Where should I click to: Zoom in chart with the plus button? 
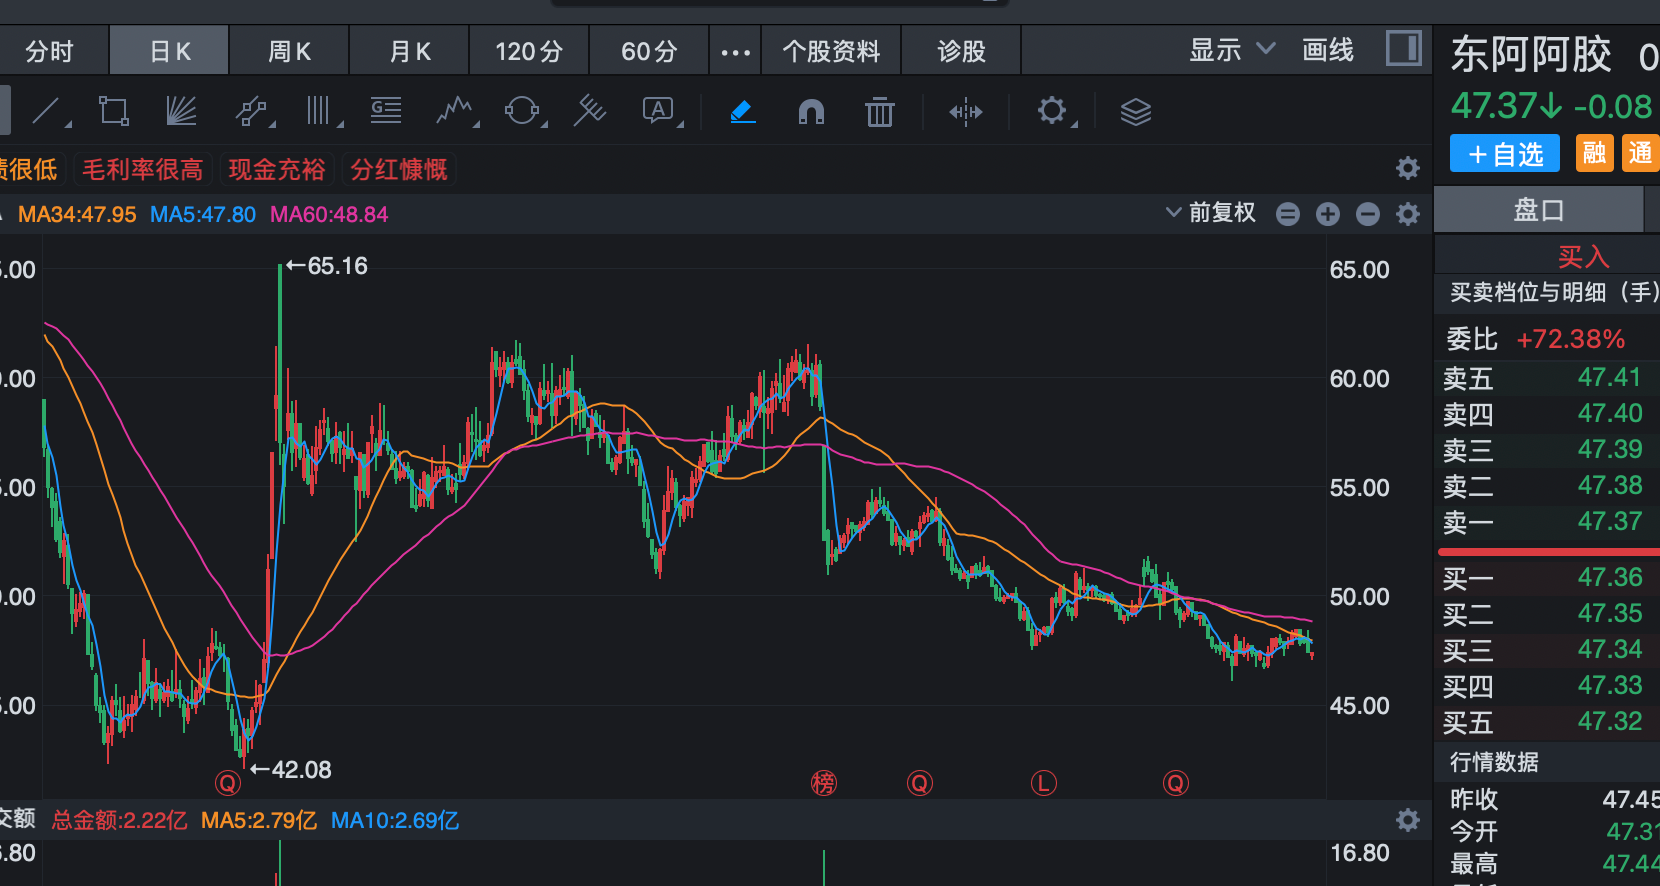click(x=1327, y=214)
